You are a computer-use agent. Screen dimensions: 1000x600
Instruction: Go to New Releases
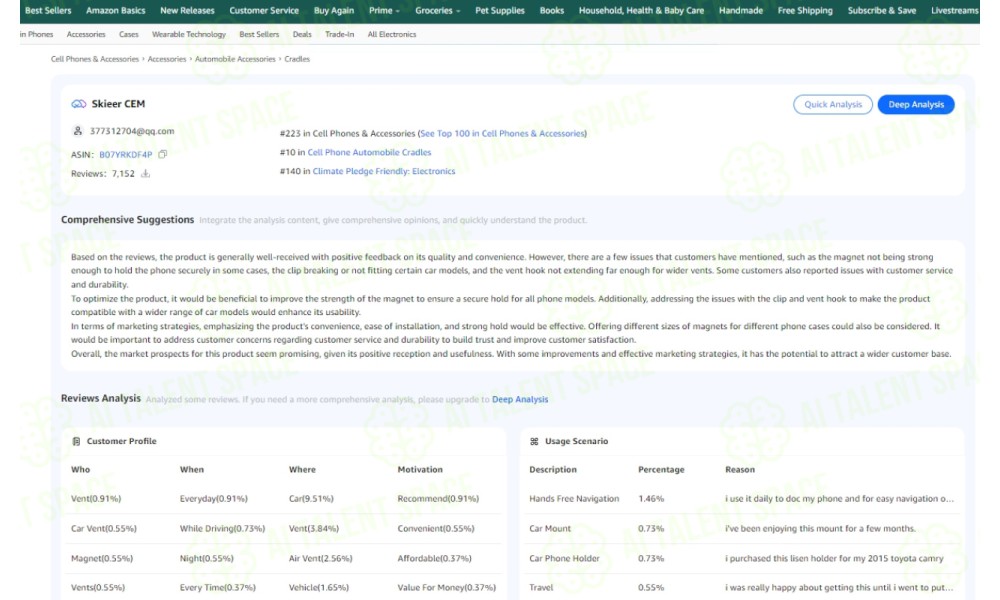pyautogui.click(x=187, y=11)
